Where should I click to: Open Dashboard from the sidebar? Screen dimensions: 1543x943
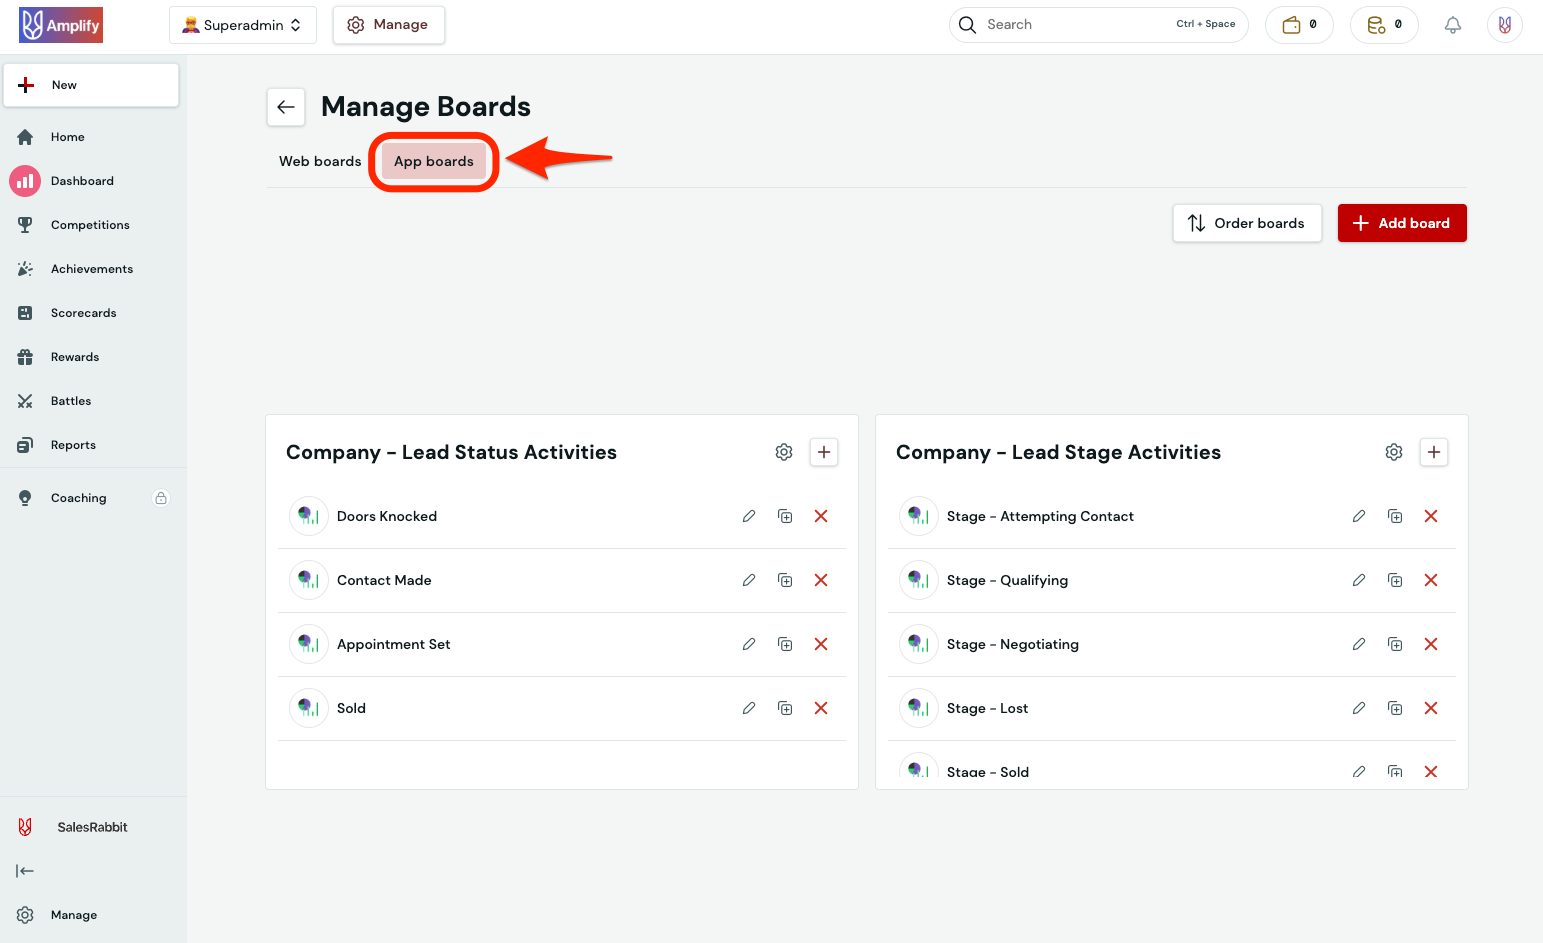coord(82,180)
